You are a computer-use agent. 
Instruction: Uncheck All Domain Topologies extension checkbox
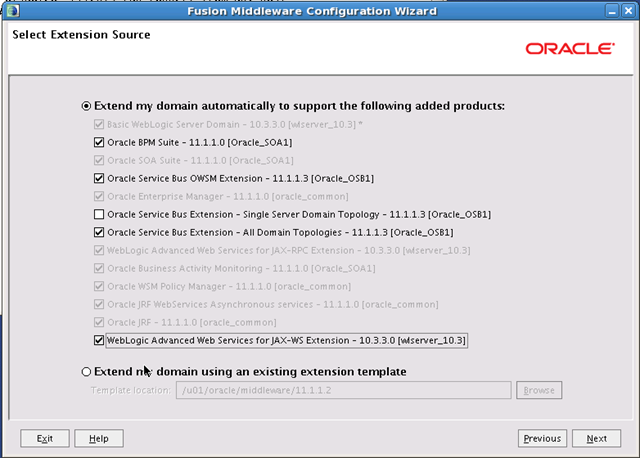click(x=99, y=232)
